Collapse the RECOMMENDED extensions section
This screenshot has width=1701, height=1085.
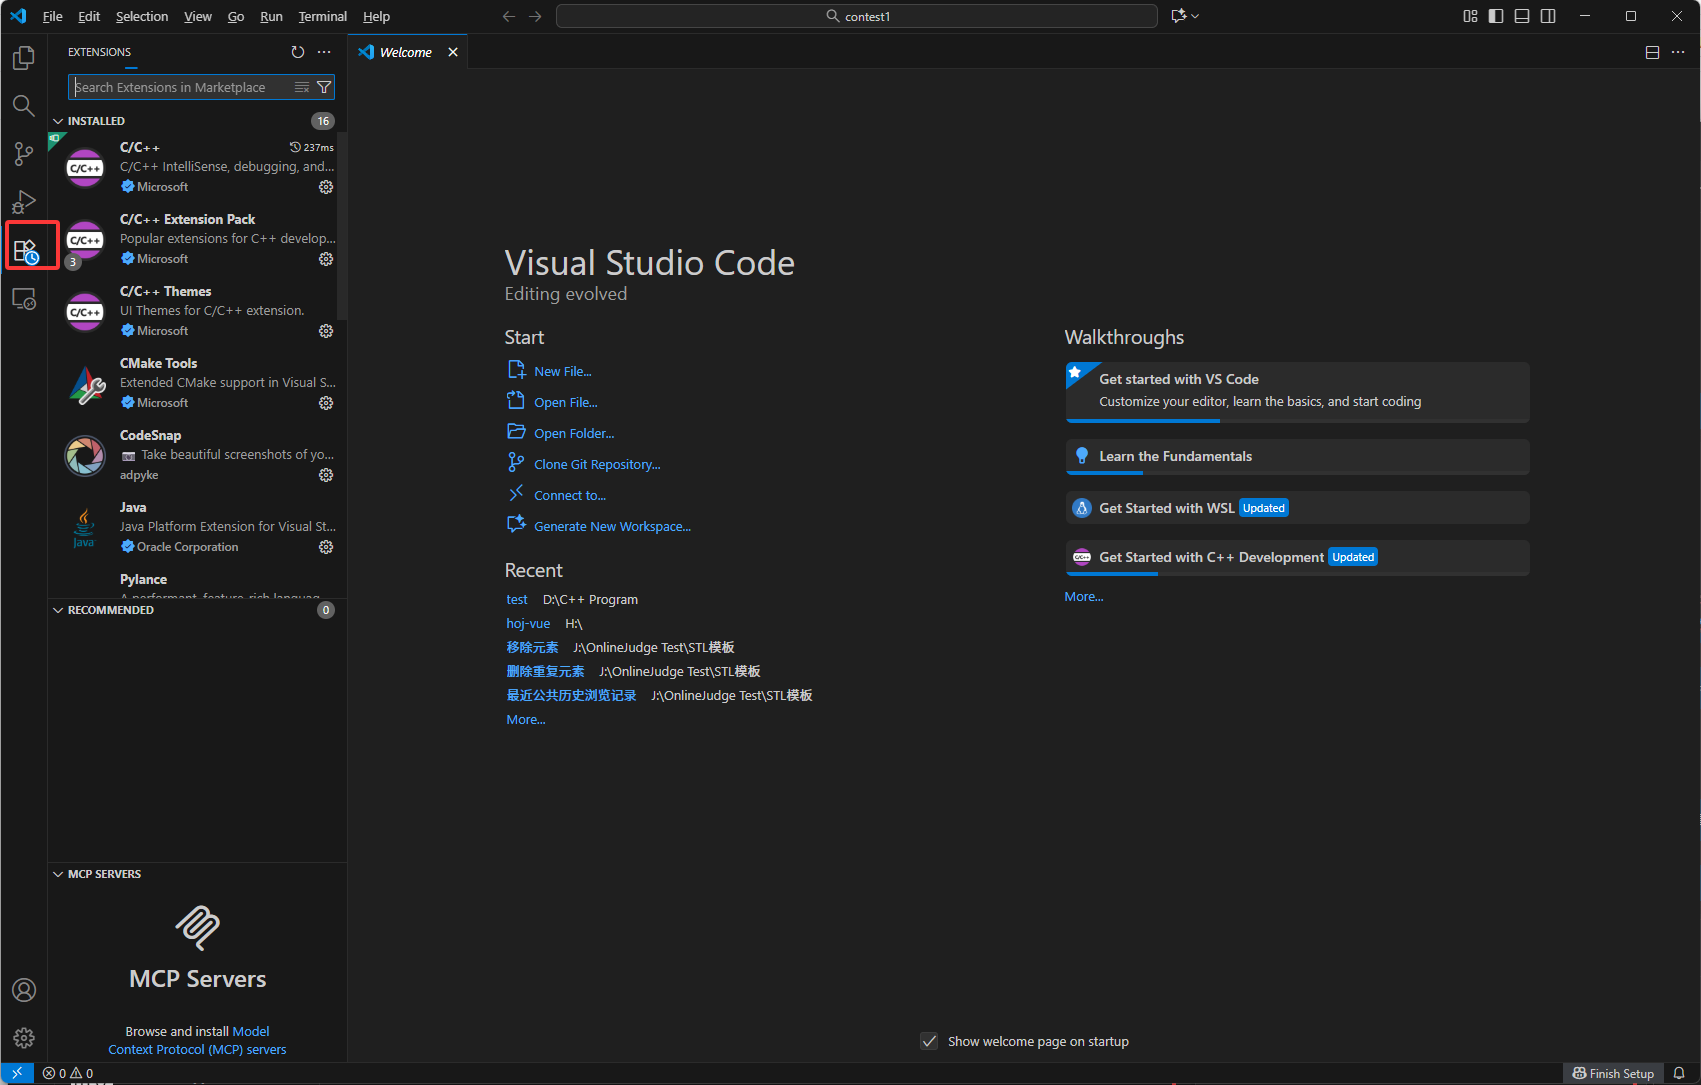click(x=110, y=610)
